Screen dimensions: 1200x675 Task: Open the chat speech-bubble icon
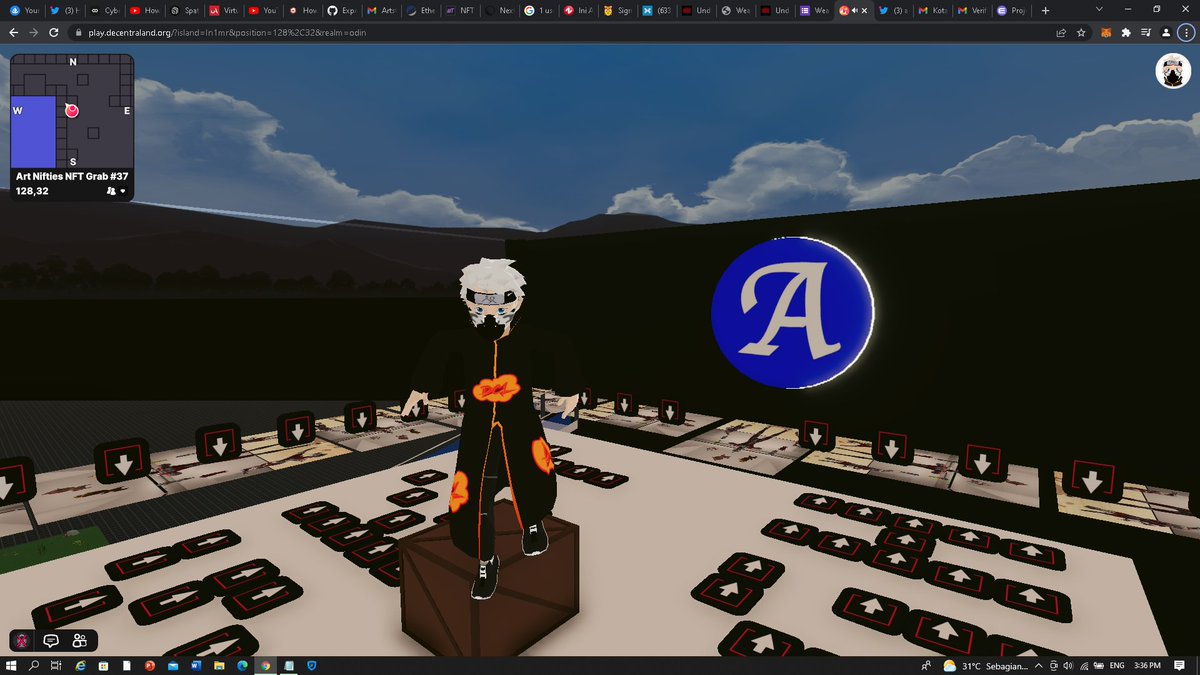[50, 640]
